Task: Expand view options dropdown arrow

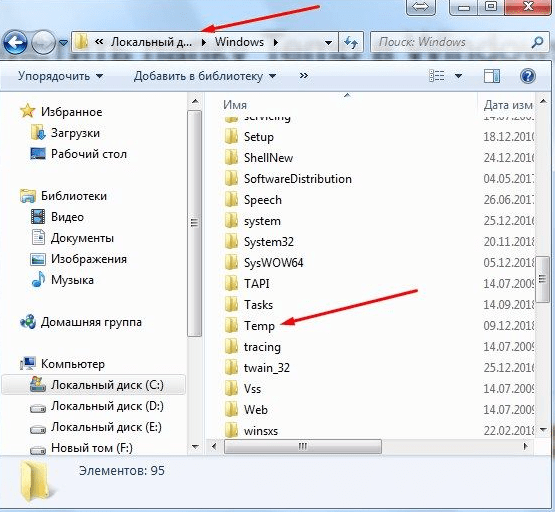Action: pyautogui.click(x=458, y=76)
